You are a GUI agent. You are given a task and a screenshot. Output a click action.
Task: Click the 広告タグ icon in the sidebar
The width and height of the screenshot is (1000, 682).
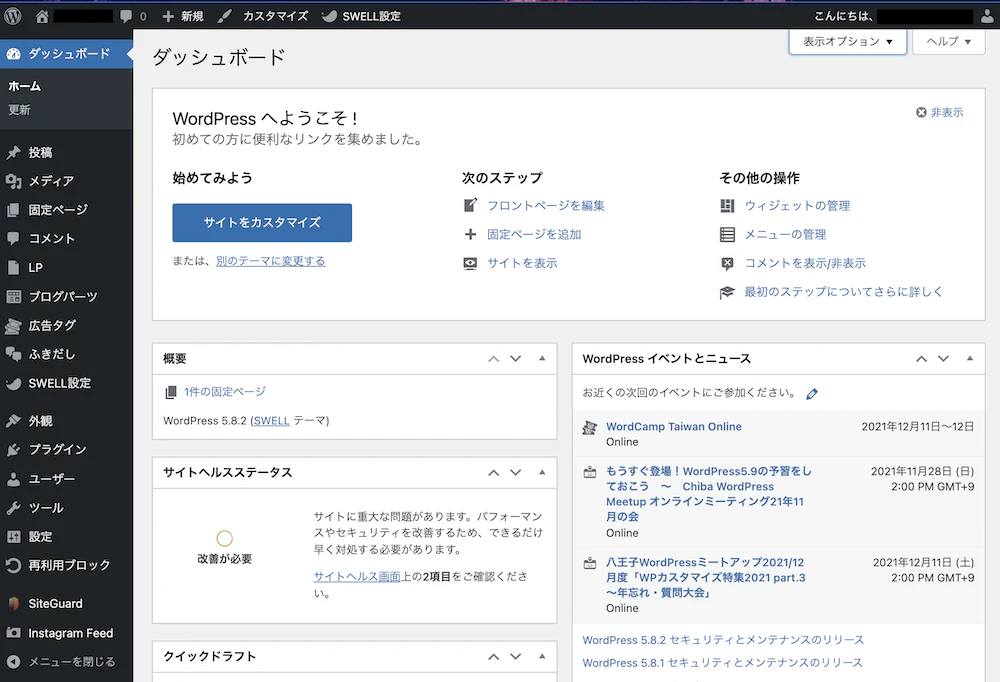pos(13,326)
